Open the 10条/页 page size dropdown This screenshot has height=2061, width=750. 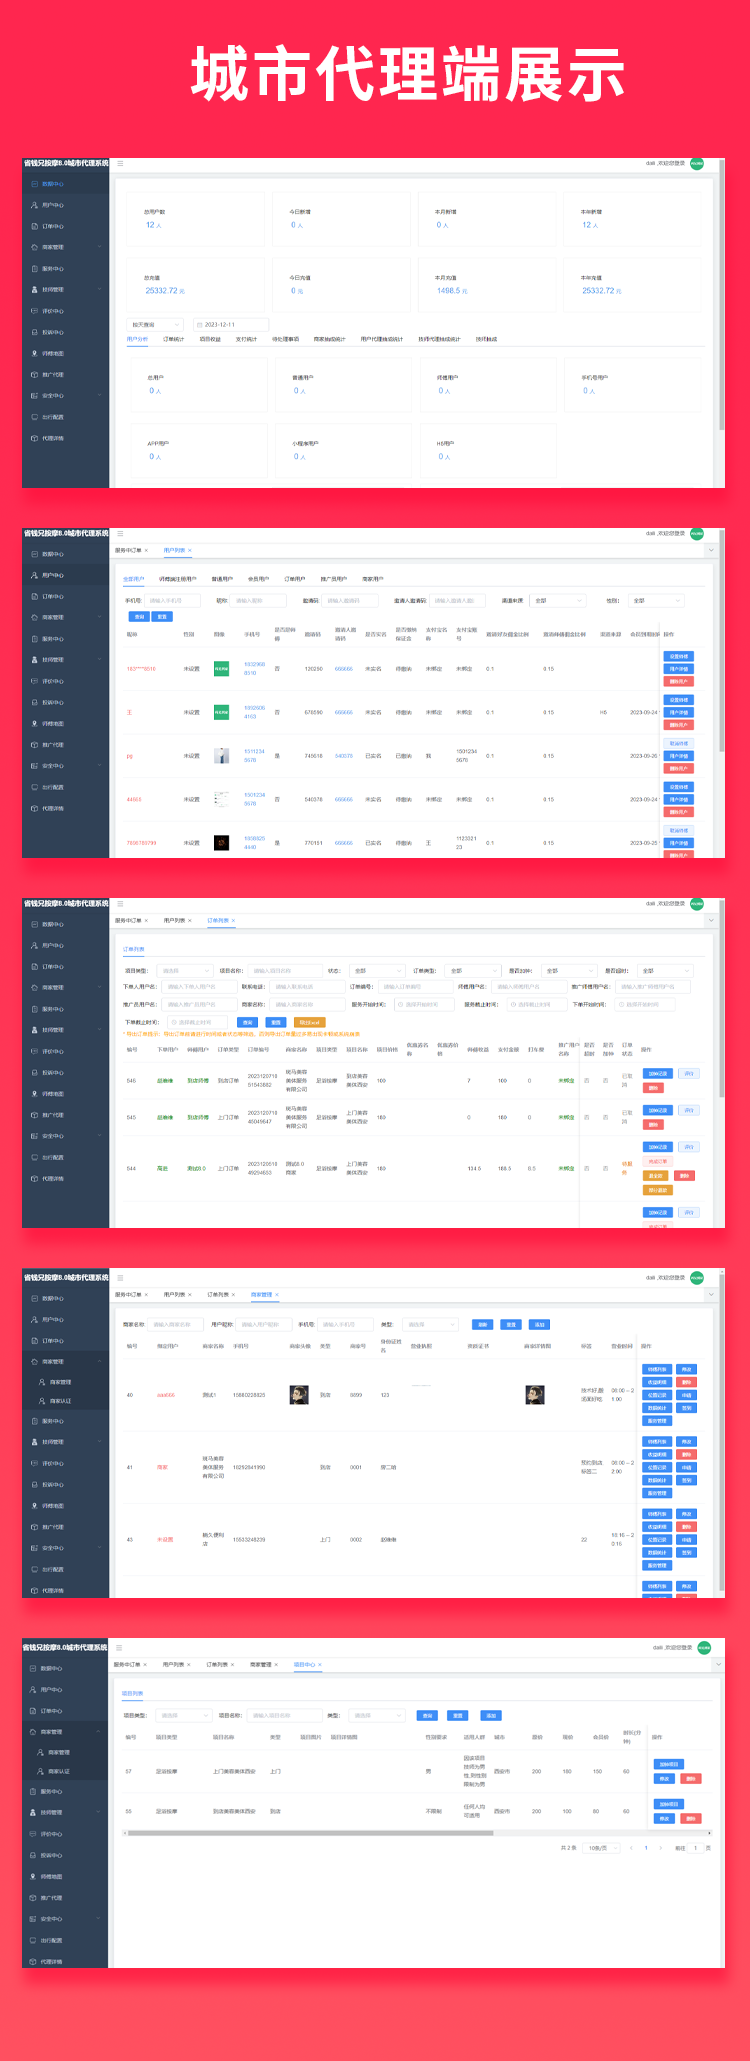tap(603, 1848)
